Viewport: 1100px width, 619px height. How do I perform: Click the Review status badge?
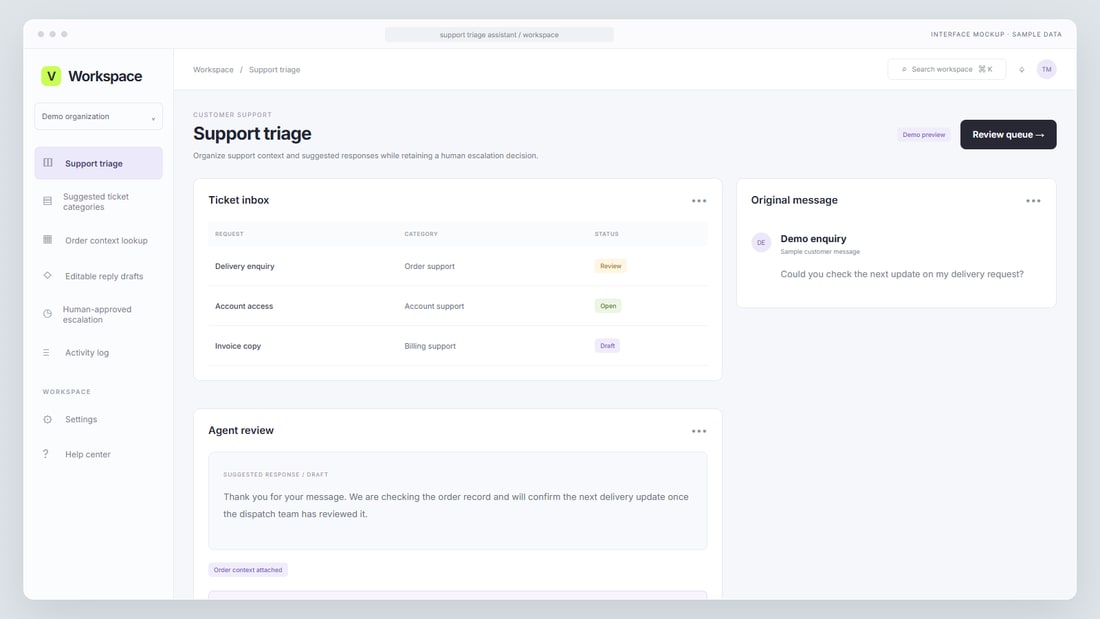coord(610,266)
